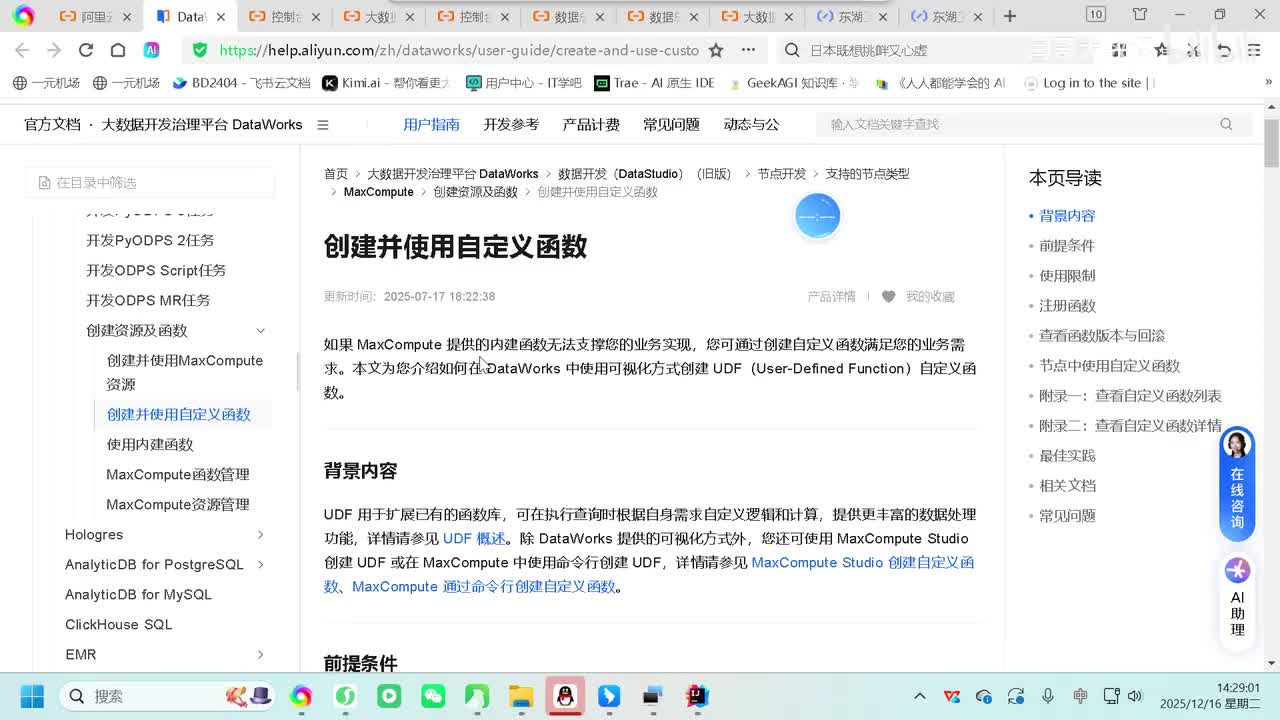Switch to the first 控制 browser tab
Viewport: 1280px width, 720px height.
click(284, 16)
